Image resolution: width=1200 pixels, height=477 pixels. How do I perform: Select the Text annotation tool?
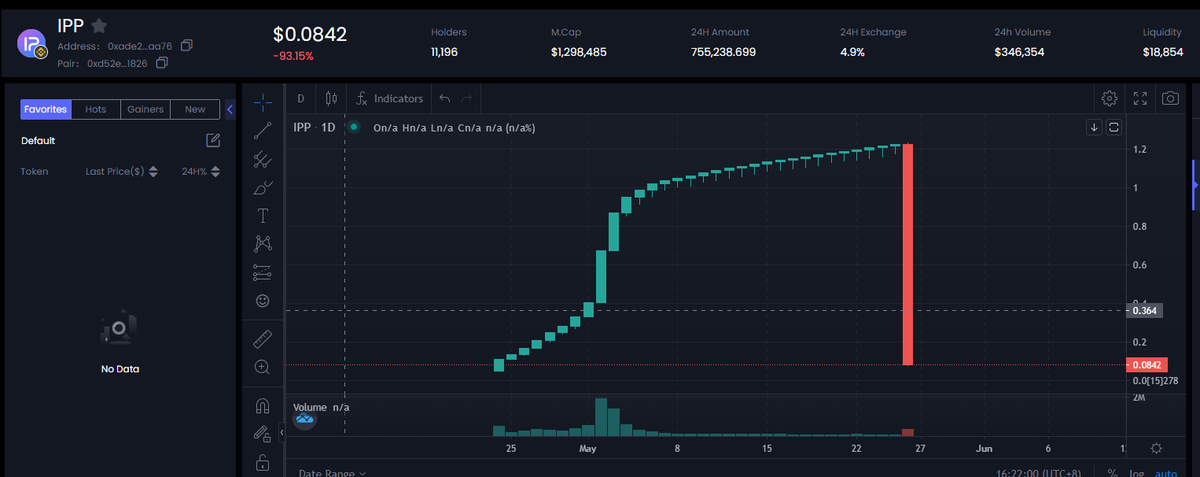coord(262,215)
